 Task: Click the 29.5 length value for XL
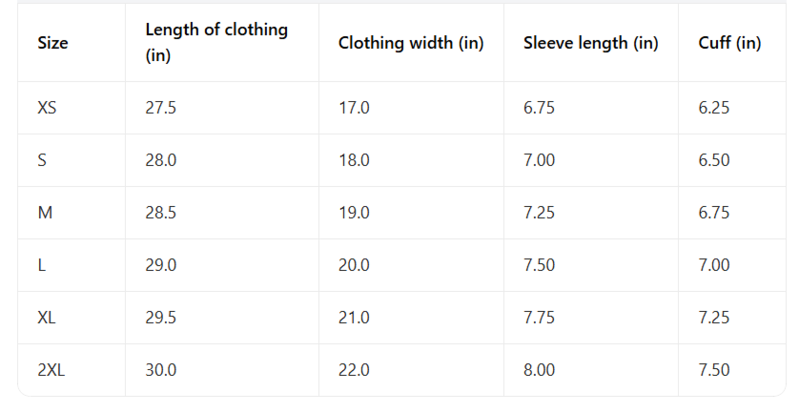click(x=161, y=318)
